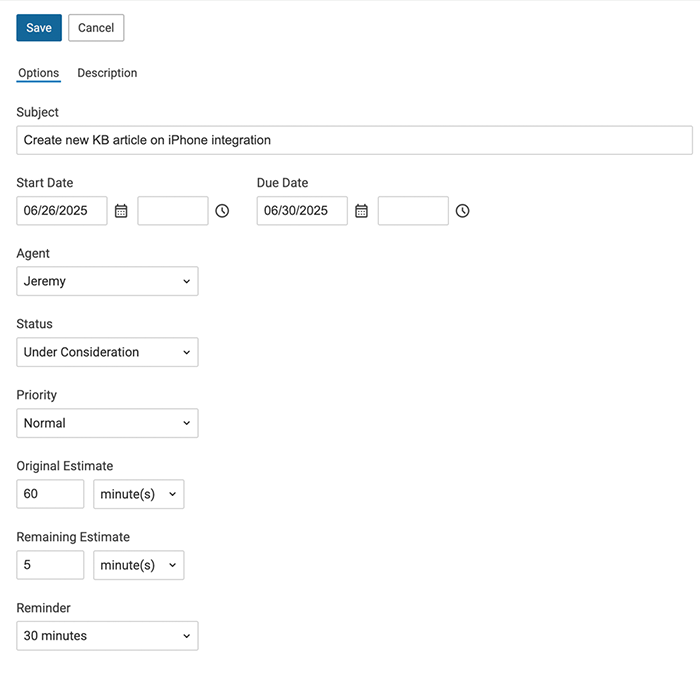Open the Reminder dropdown 30 minutes
The image size is (700, 700).
point(107,636)
